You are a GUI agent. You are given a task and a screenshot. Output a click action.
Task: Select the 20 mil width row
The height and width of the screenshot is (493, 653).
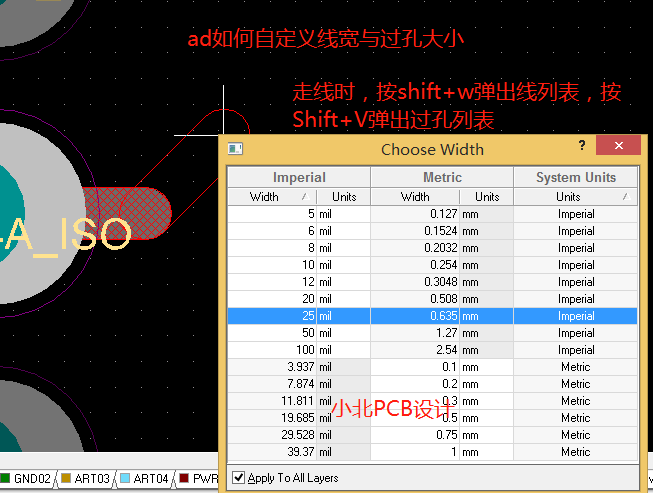tap(432, 299)
